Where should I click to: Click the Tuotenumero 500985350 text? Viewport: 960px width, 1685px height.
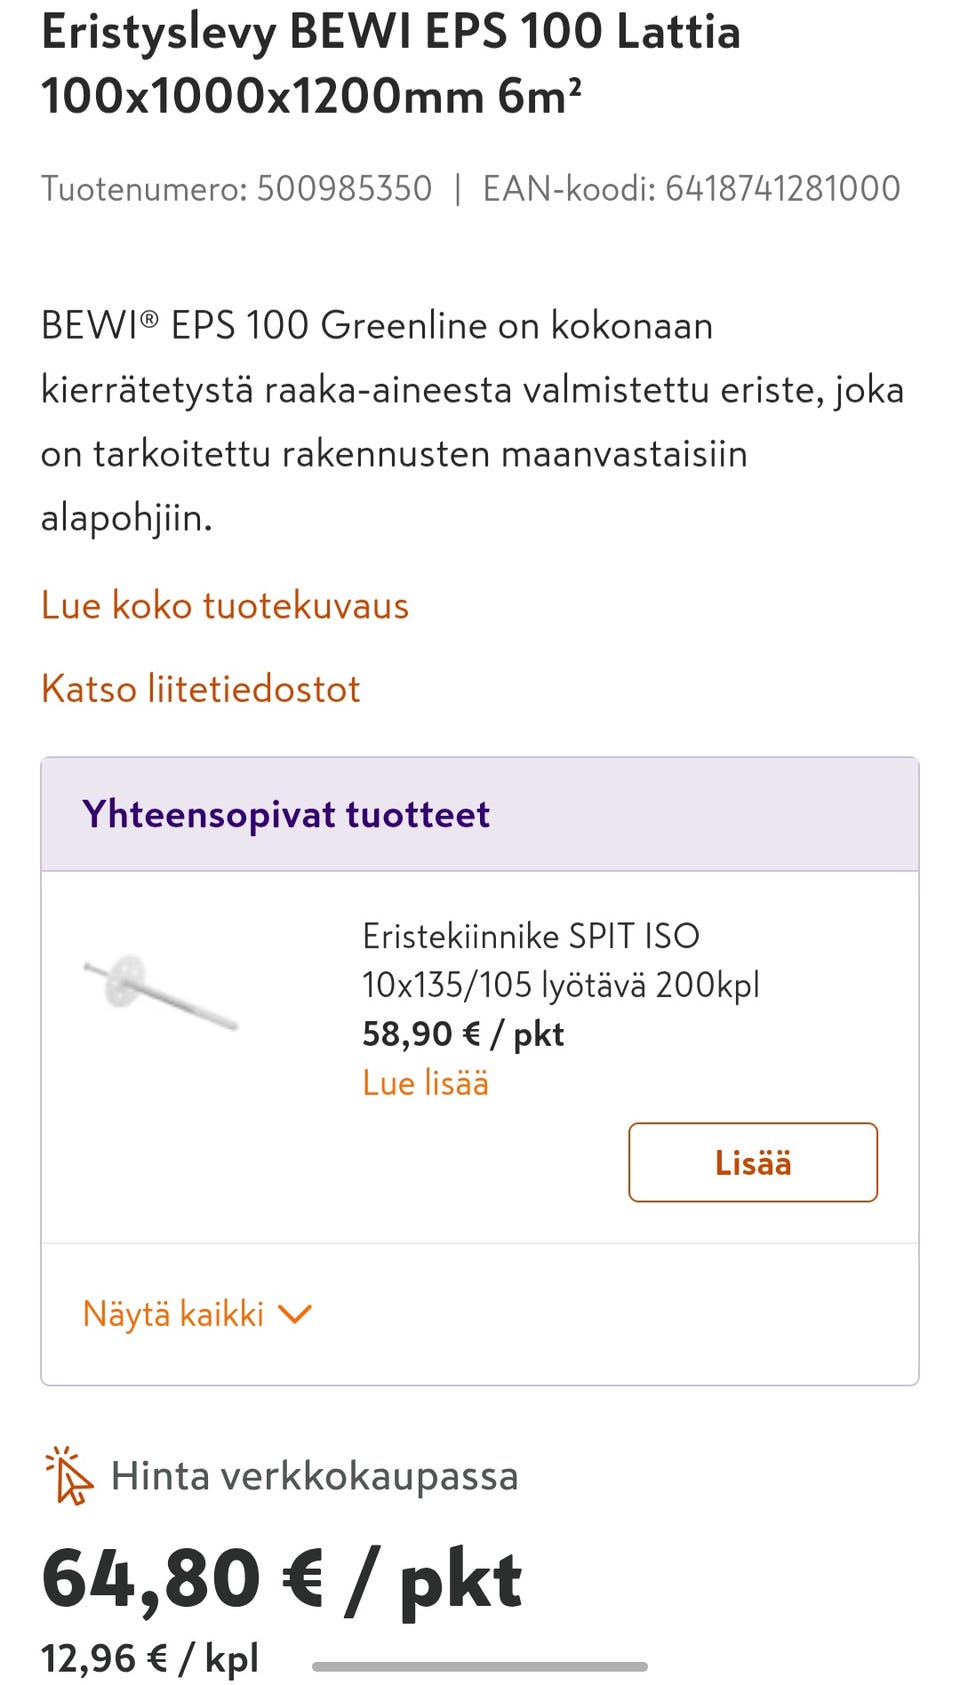[236, 189]
